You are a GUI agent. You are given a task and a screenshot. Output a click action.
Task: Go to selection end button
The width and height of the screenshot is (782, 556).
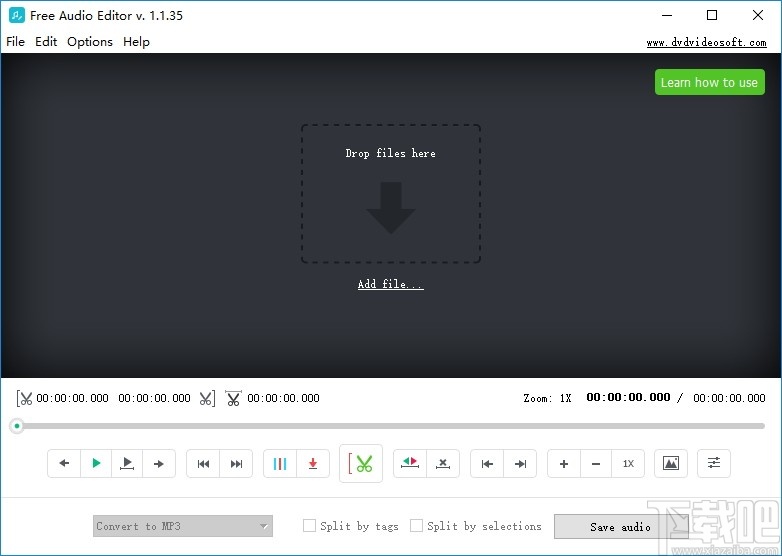click(x=520, y=463)
